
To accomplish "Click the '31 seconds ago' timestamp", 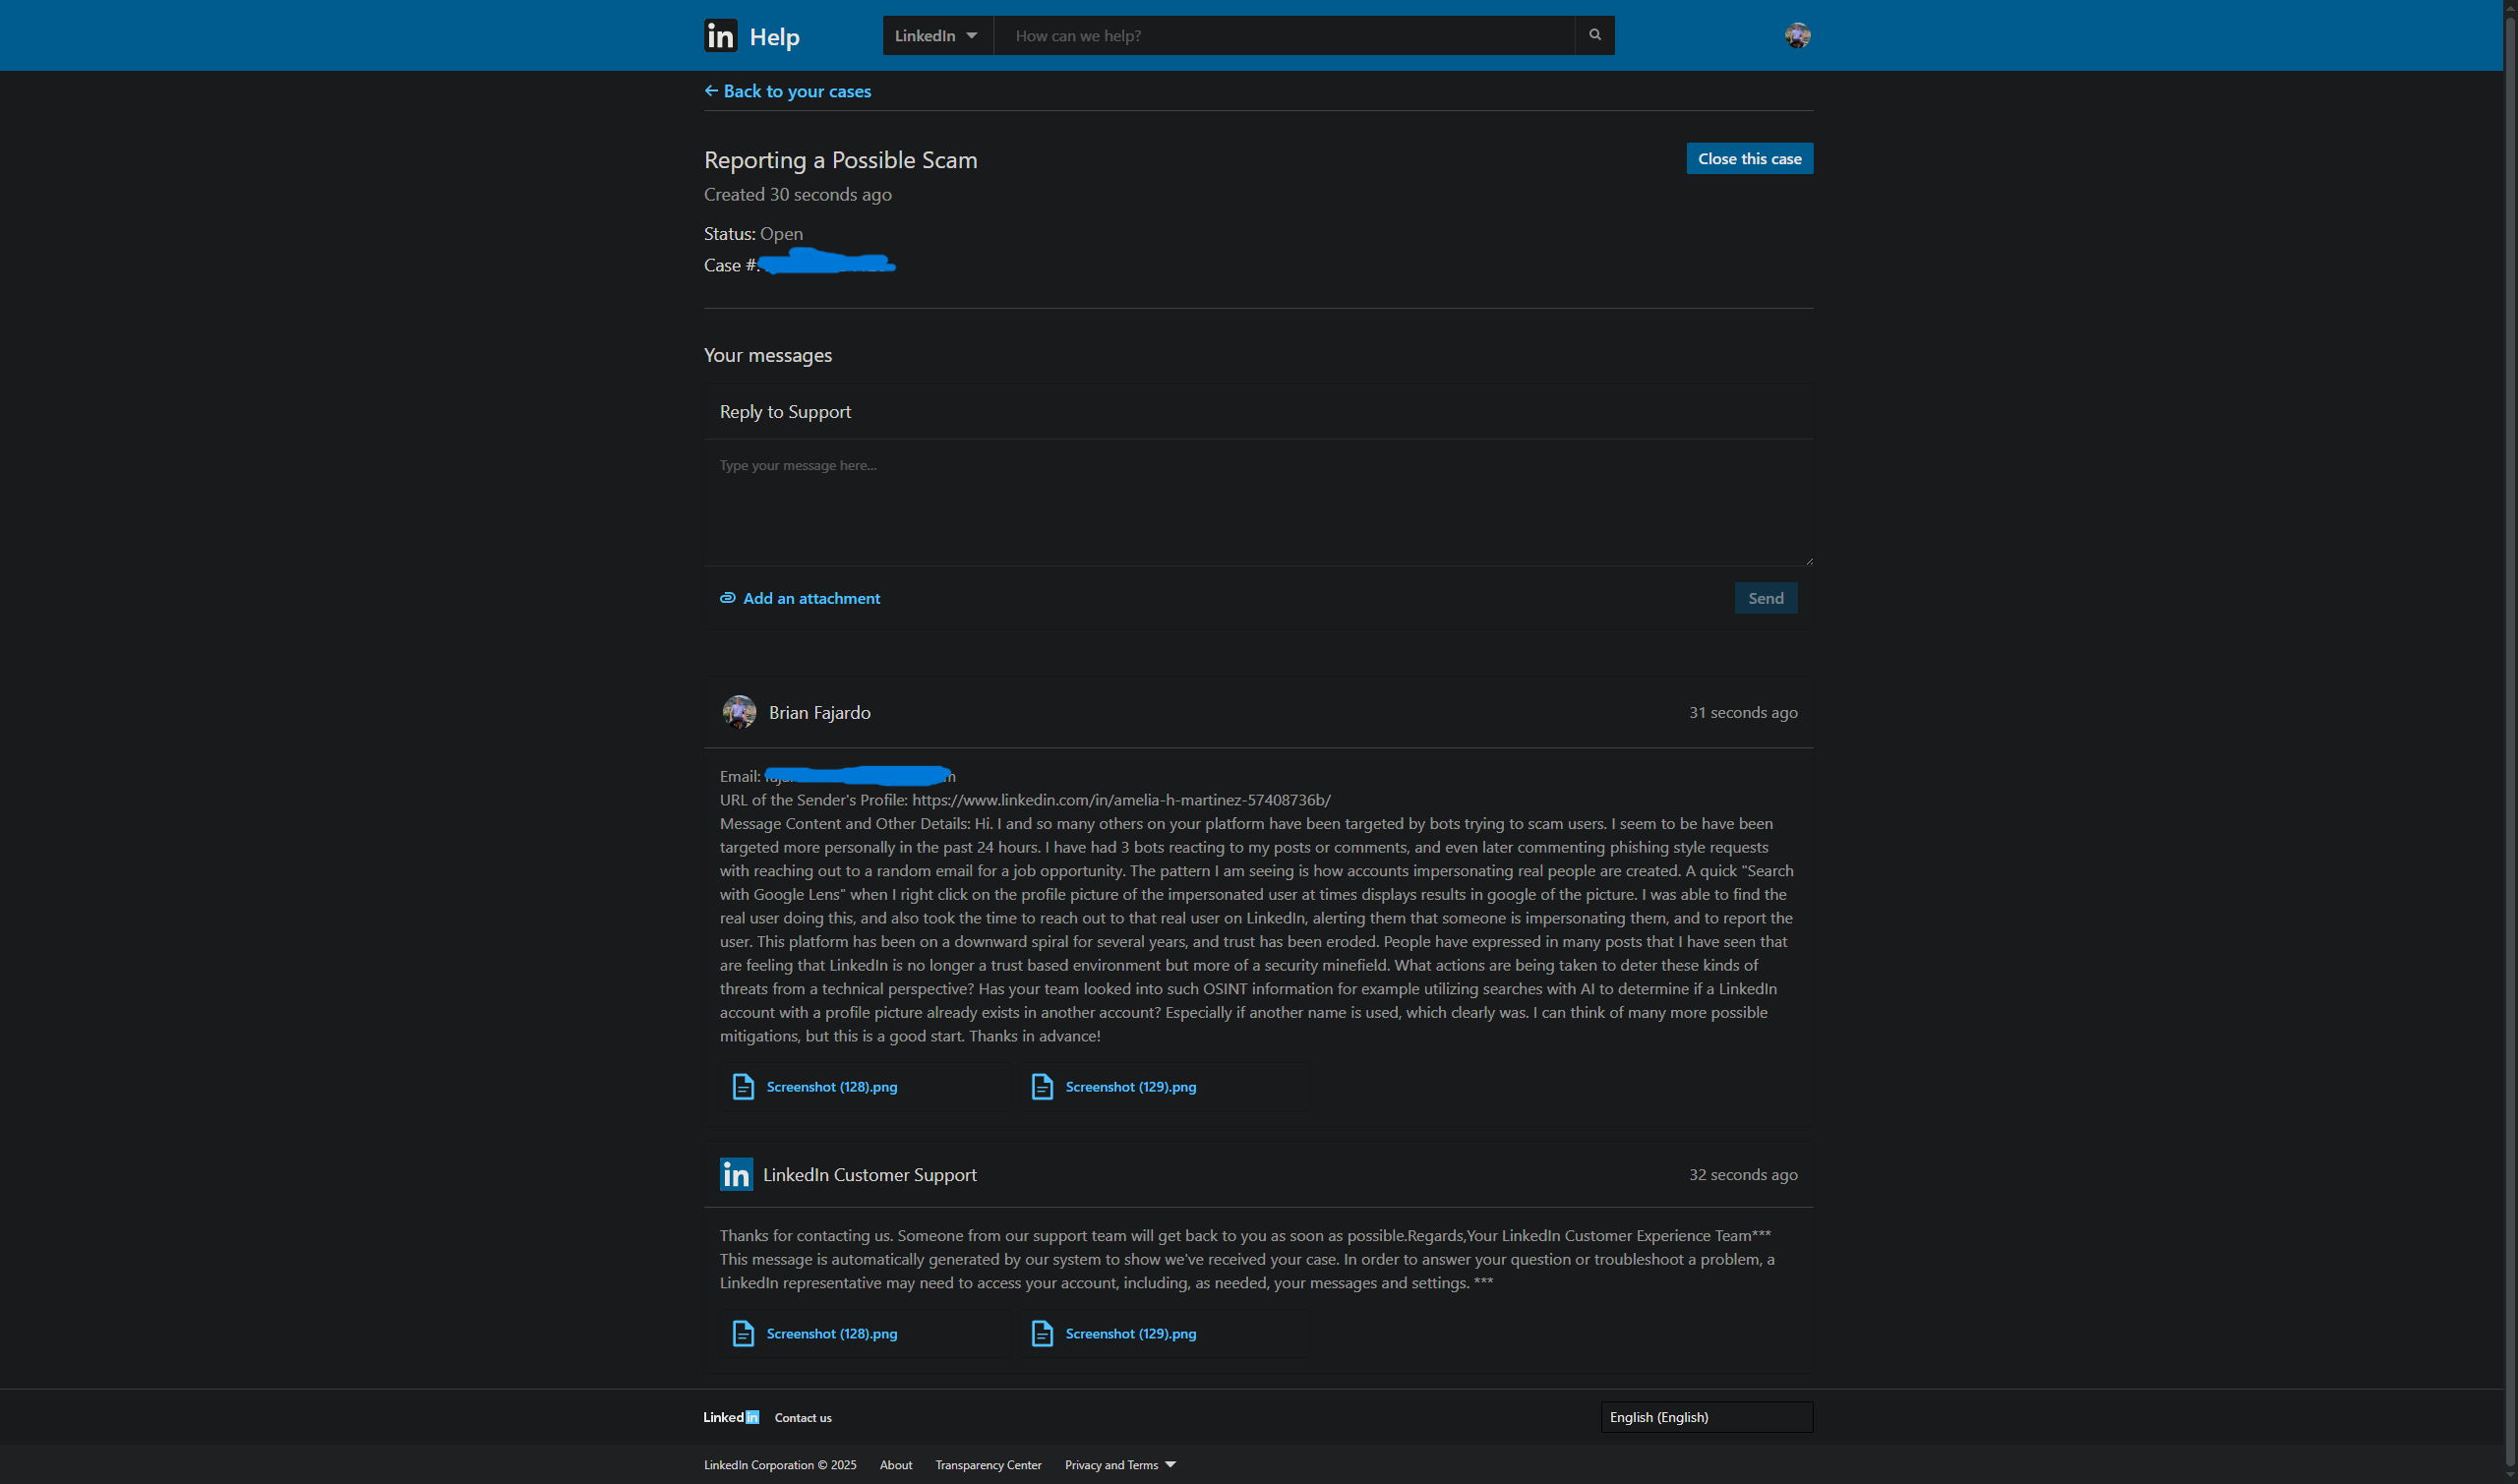I will 1743,713.
